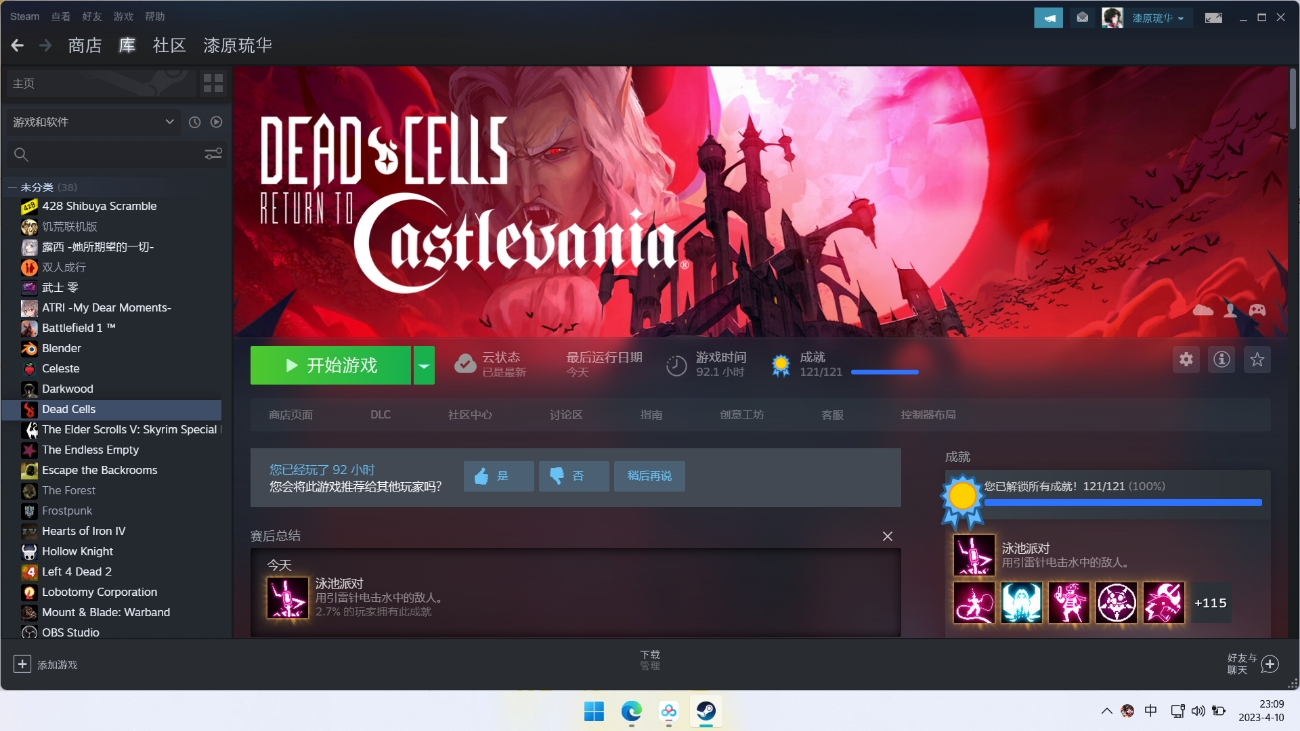Open the 游戏和软件 filter dropdown
Image resolution: width=1300 pixels, height=731 pixels.
(93, 122)
